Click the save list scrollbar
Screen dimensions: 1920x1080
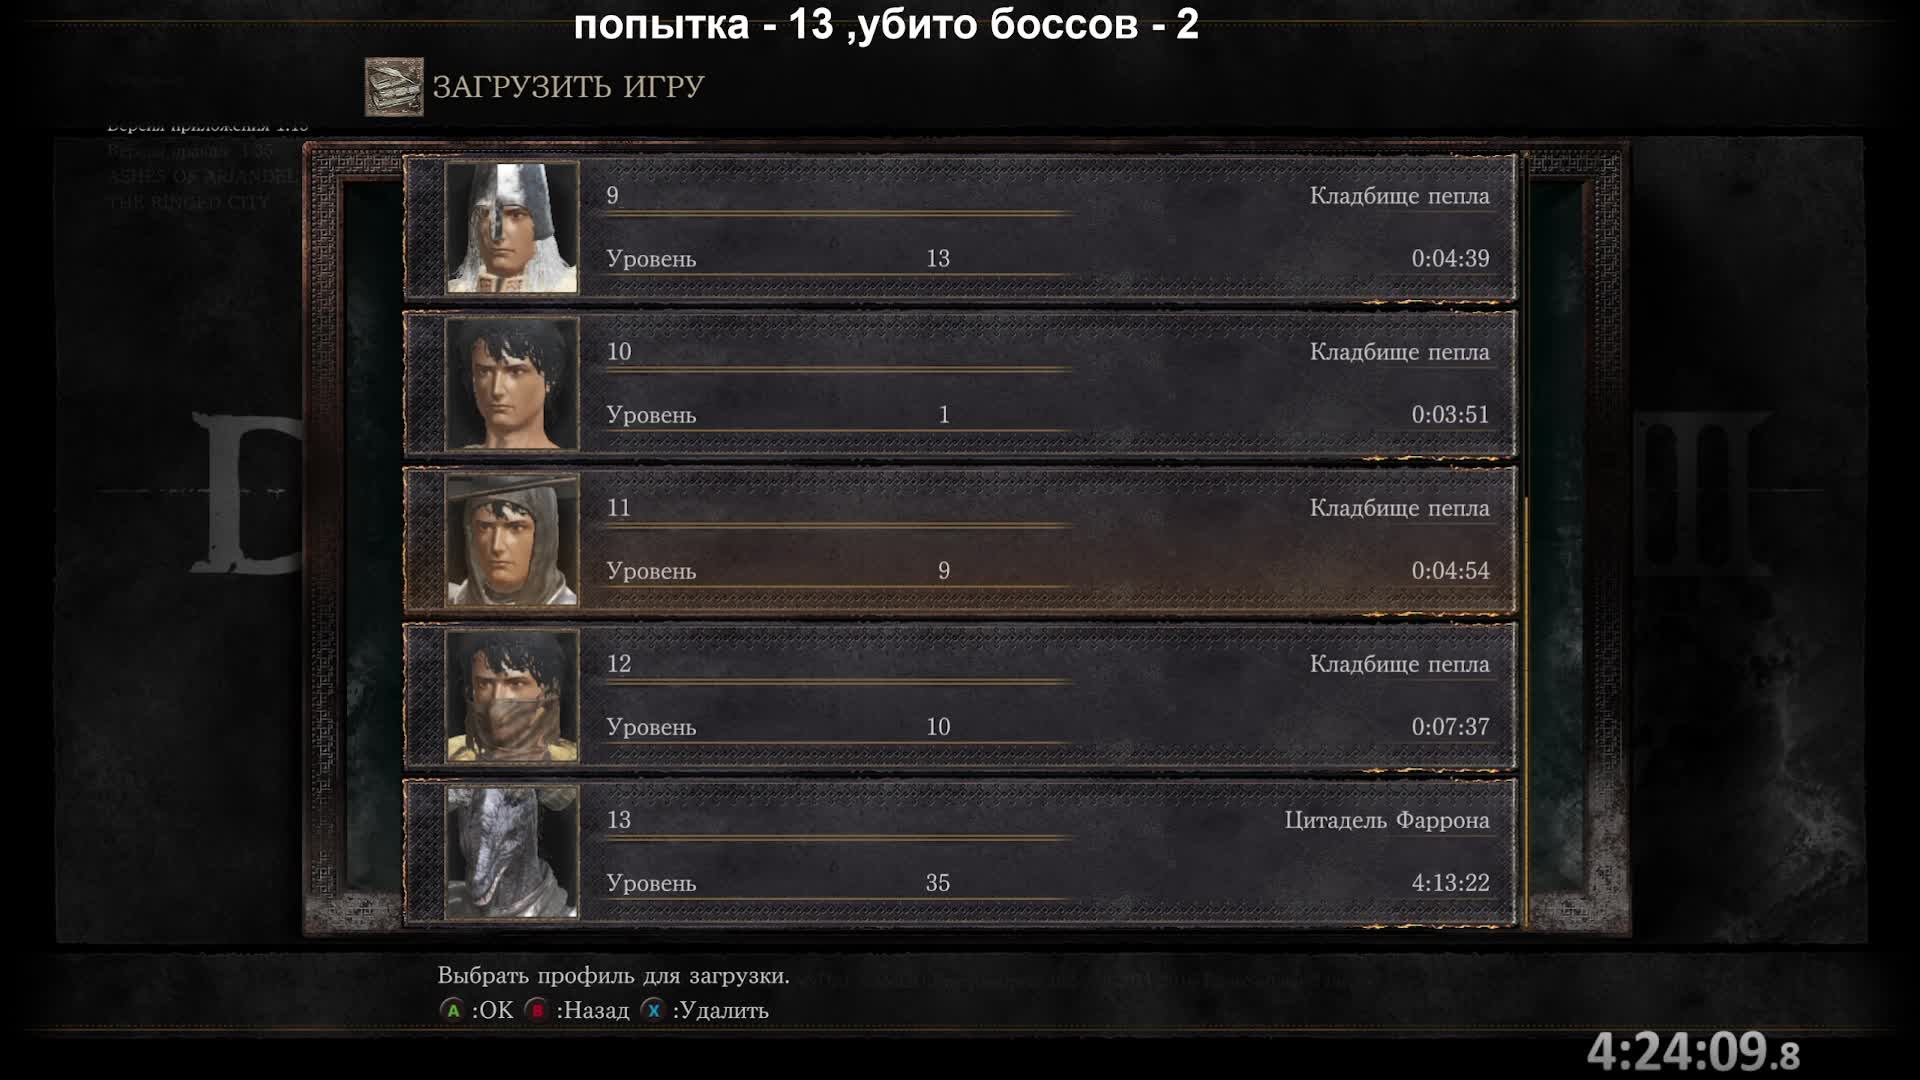click(x=1525, y=540)
